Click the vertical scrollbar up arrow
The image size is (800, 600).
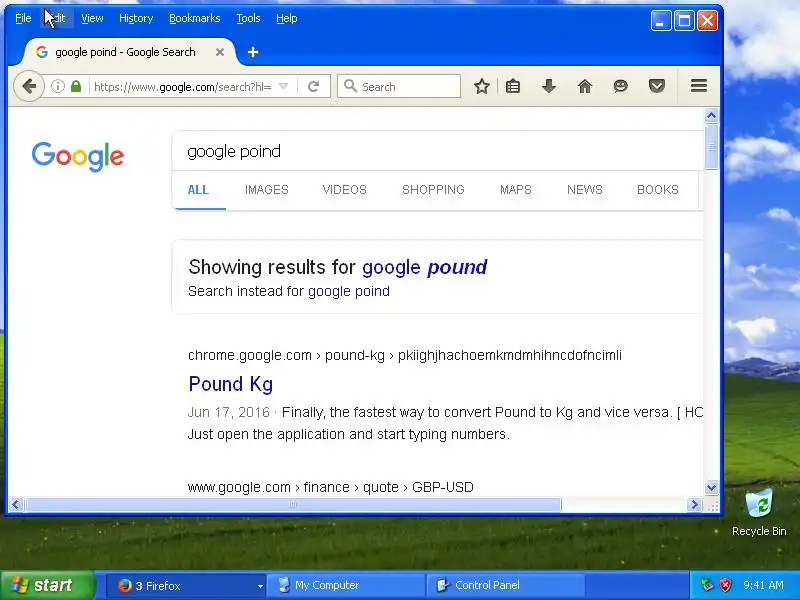point(712,116)
